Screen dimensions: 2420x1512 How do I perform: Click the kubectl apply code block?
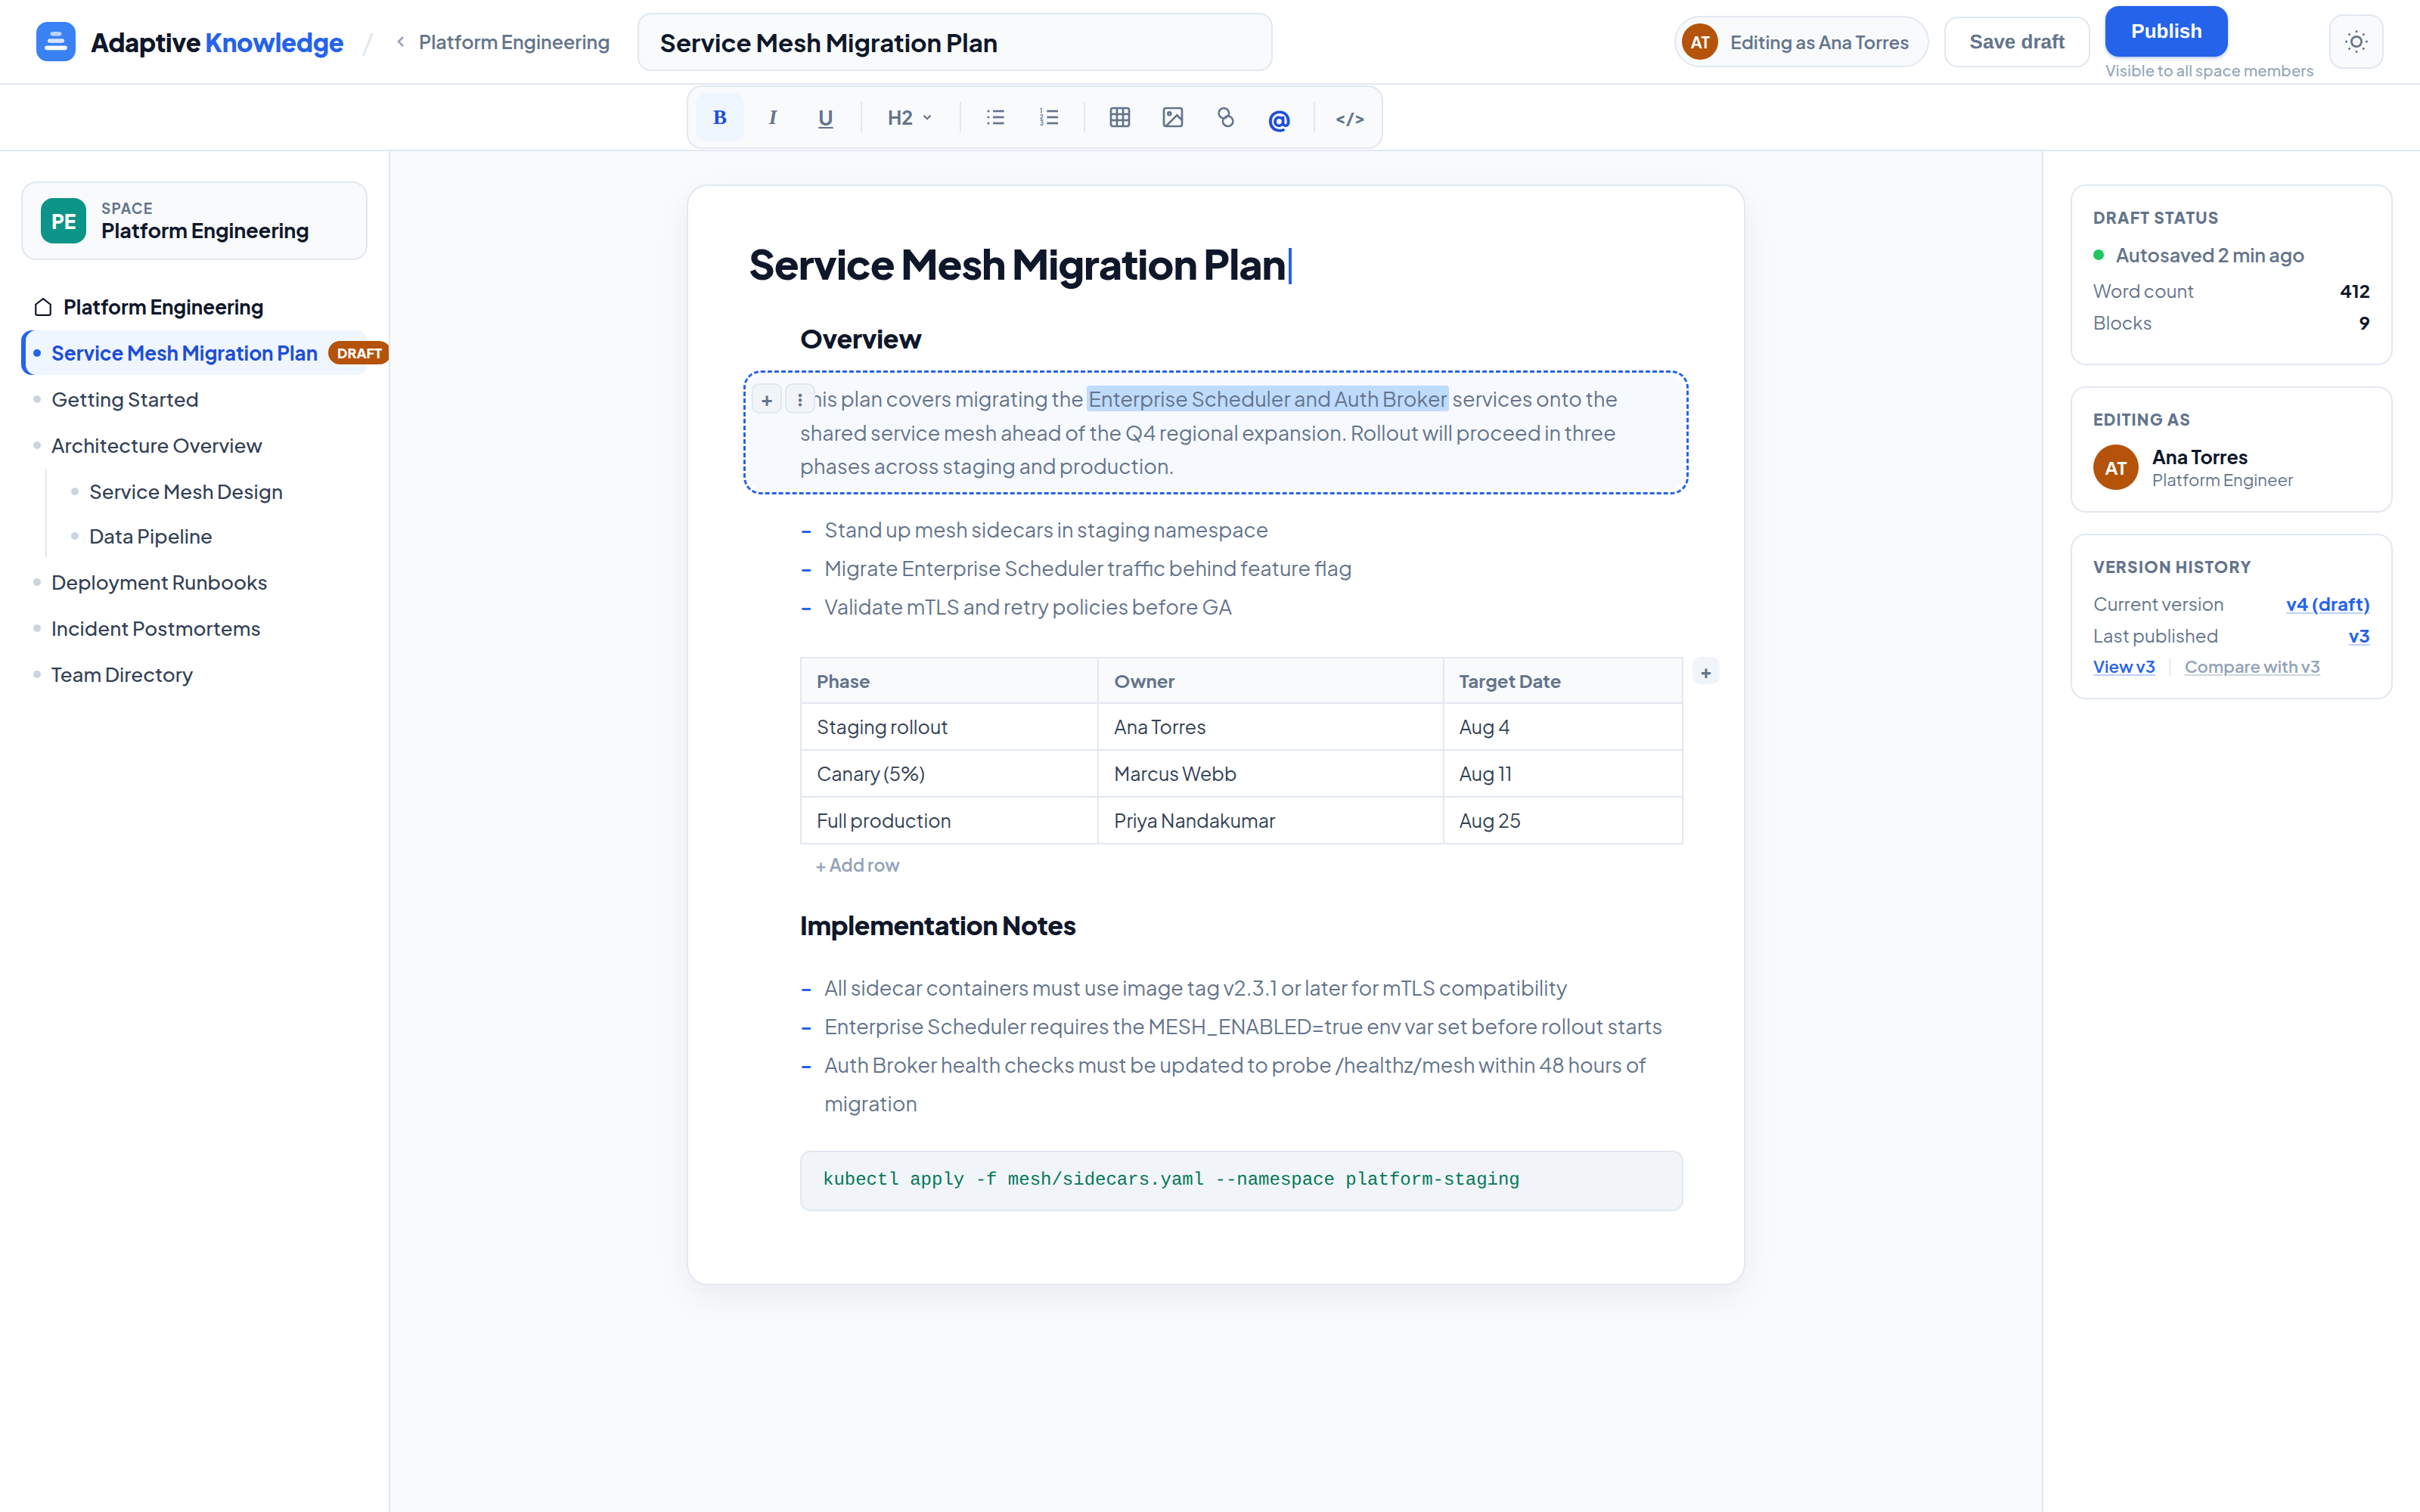1241,1180
